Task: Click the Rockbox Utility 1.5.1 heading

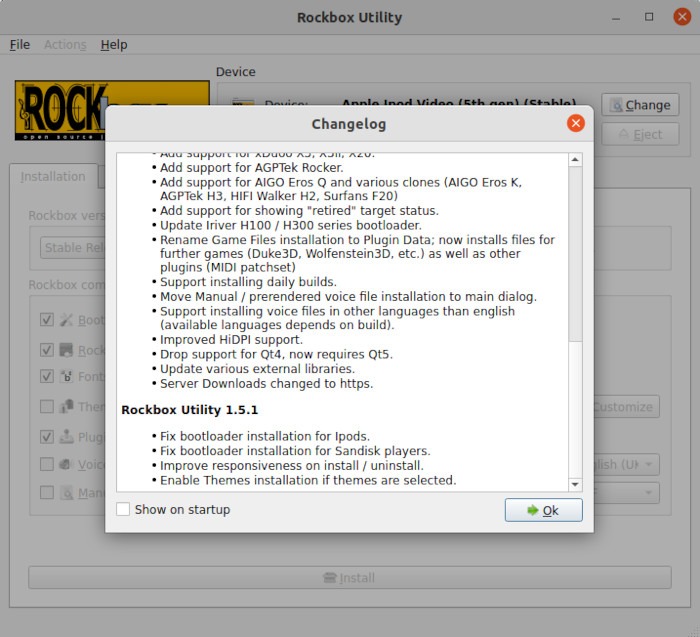Action: click(190, 410)
